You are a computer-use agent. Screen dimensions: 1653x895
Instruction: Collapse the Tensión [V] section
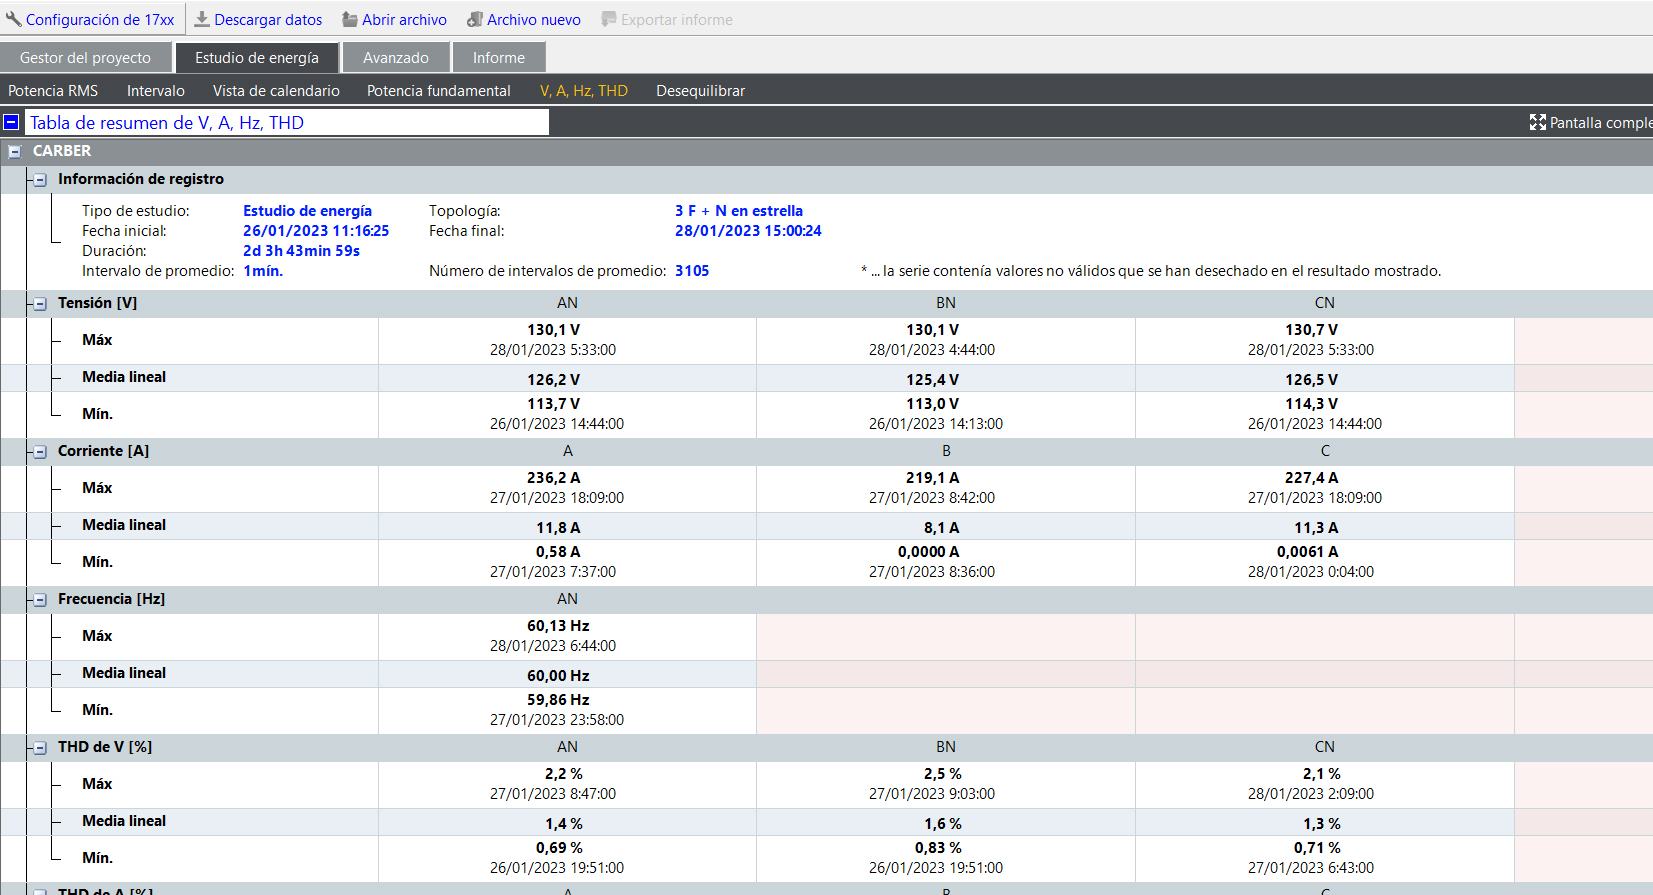click(40, 304)
